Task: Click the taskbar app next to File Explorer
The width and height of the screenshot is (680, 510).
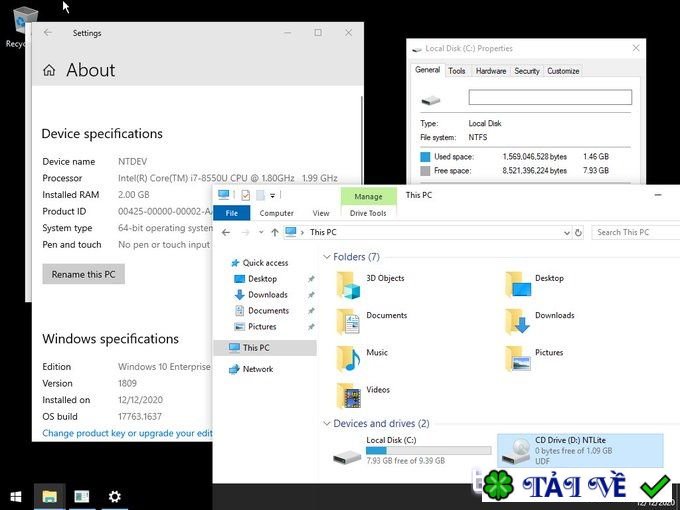Action: (x=82, y=497)
